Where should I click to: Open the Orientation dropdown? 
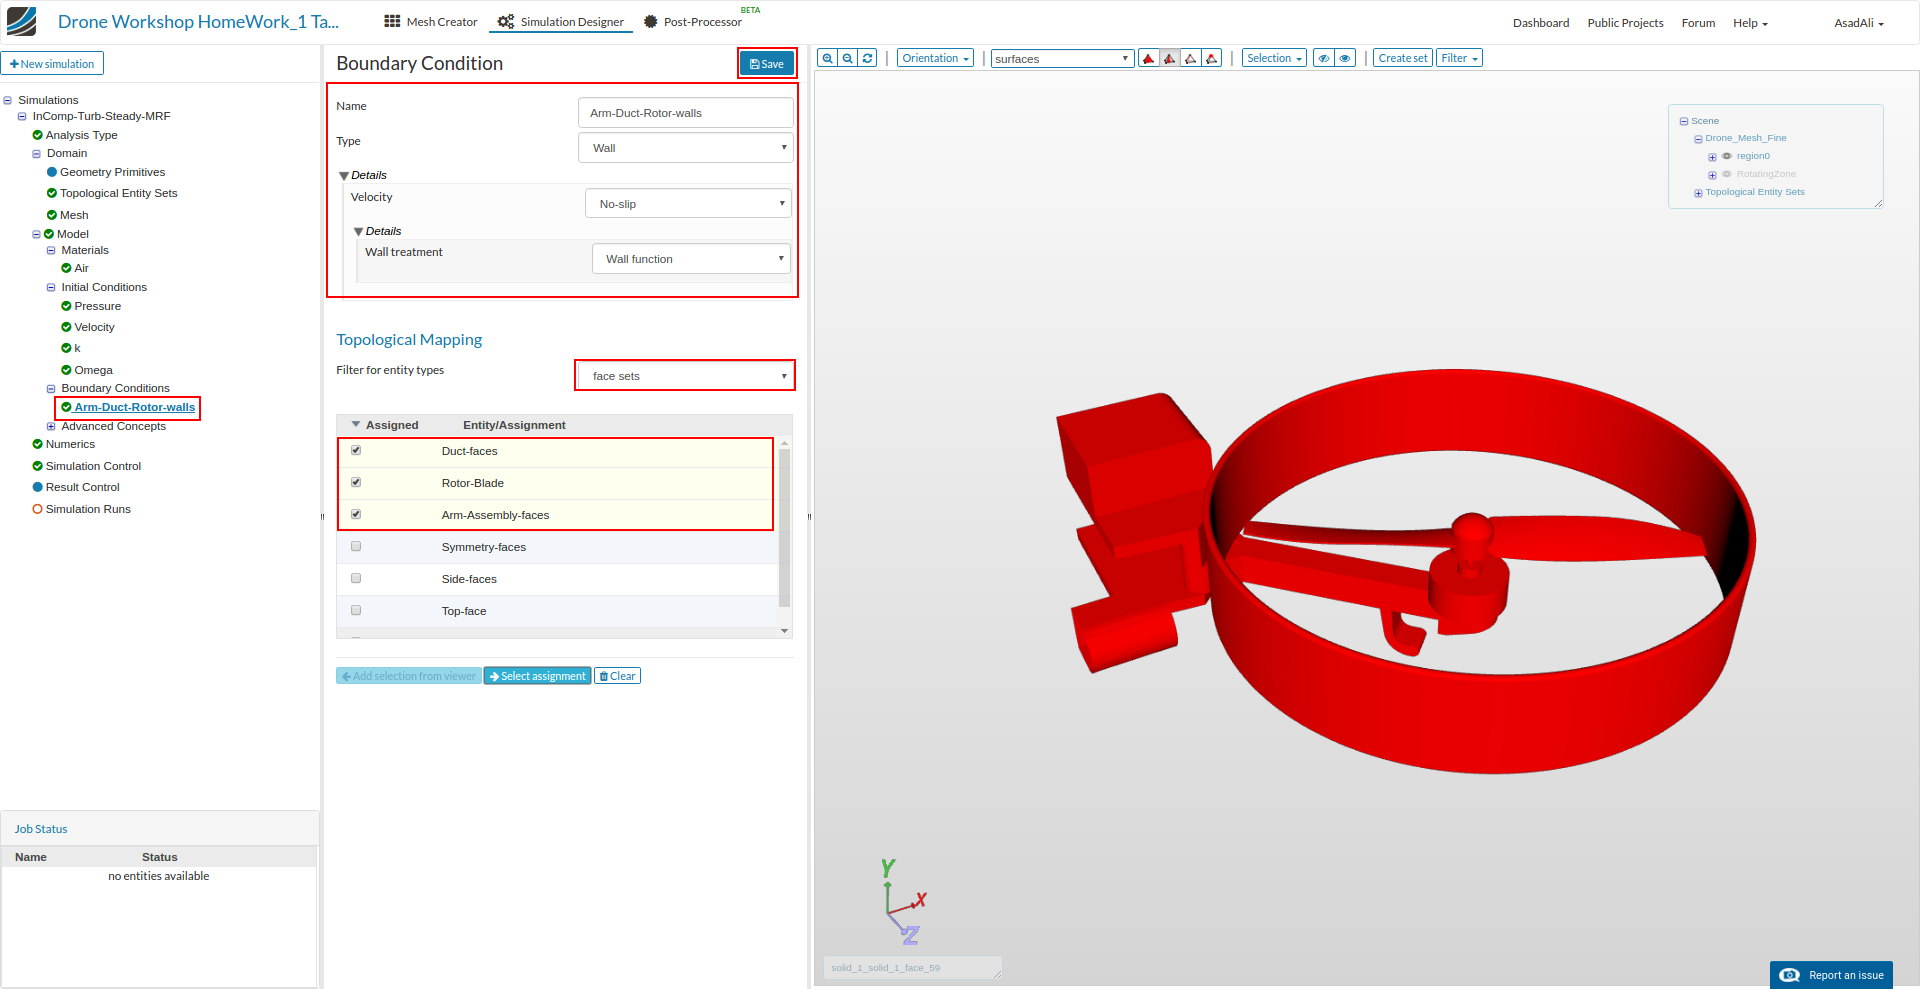click(935, 58)
